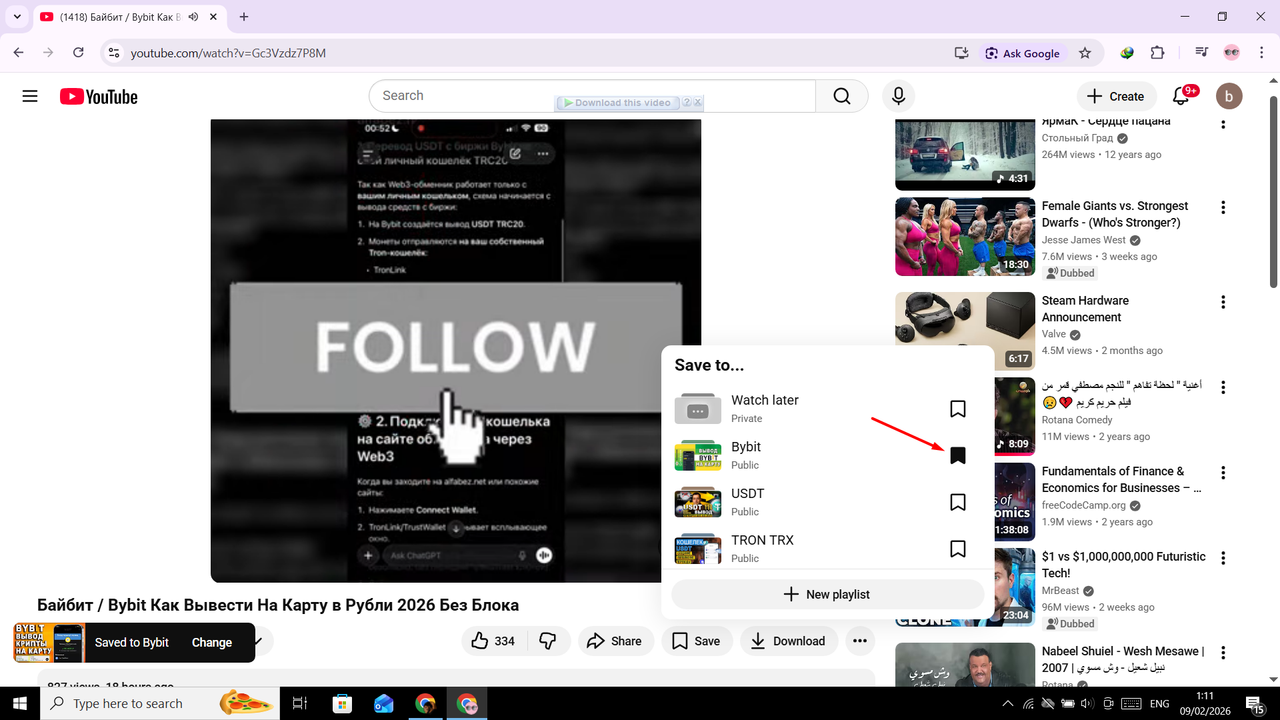The image size is (1280, 720).
Task: Open the Chrome extensions puzzle icon
Action: click(x=1157, y=53)
